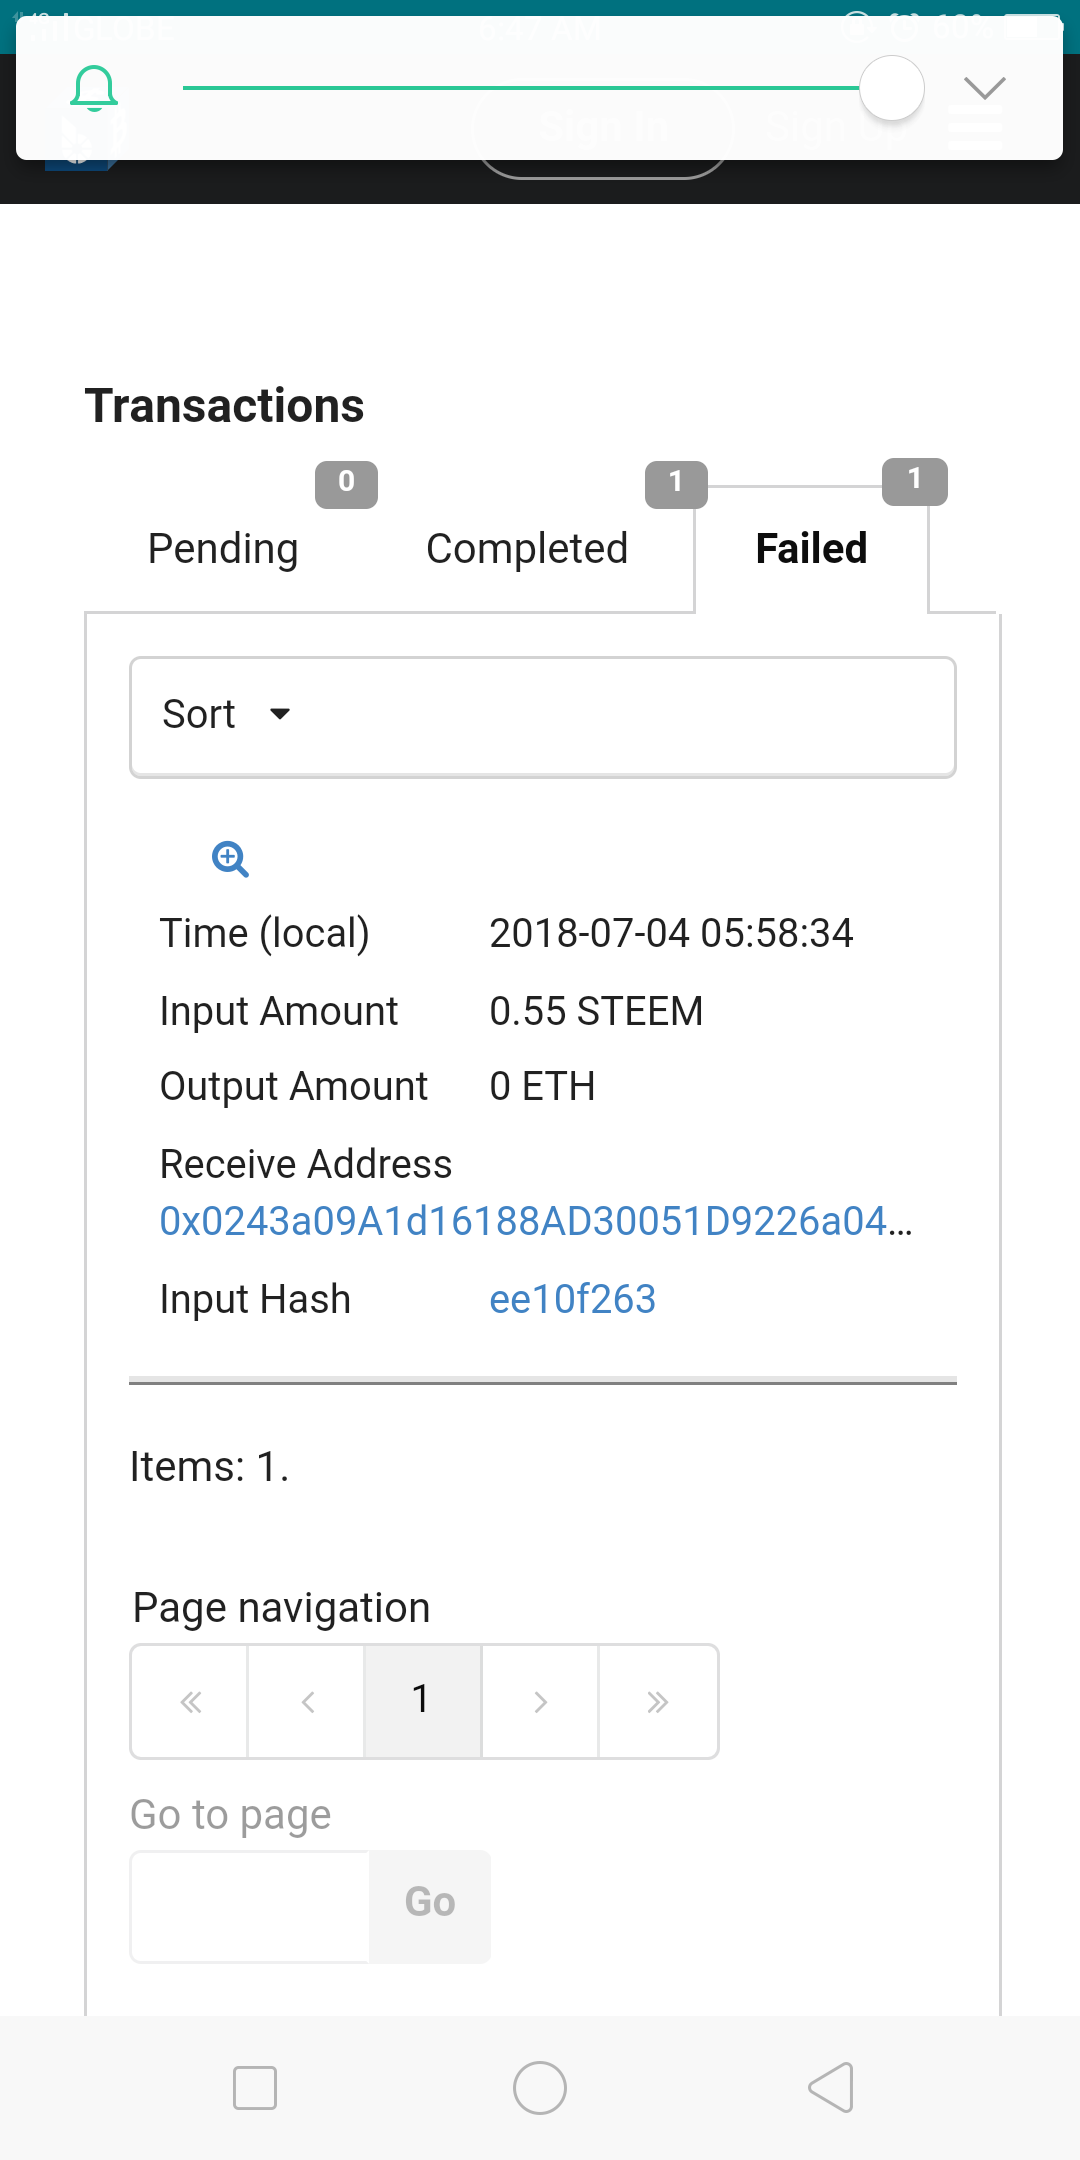This screenshot has width=1080, height=2160.
Task: Click the brightness slider handle
Action: point(891,88)
